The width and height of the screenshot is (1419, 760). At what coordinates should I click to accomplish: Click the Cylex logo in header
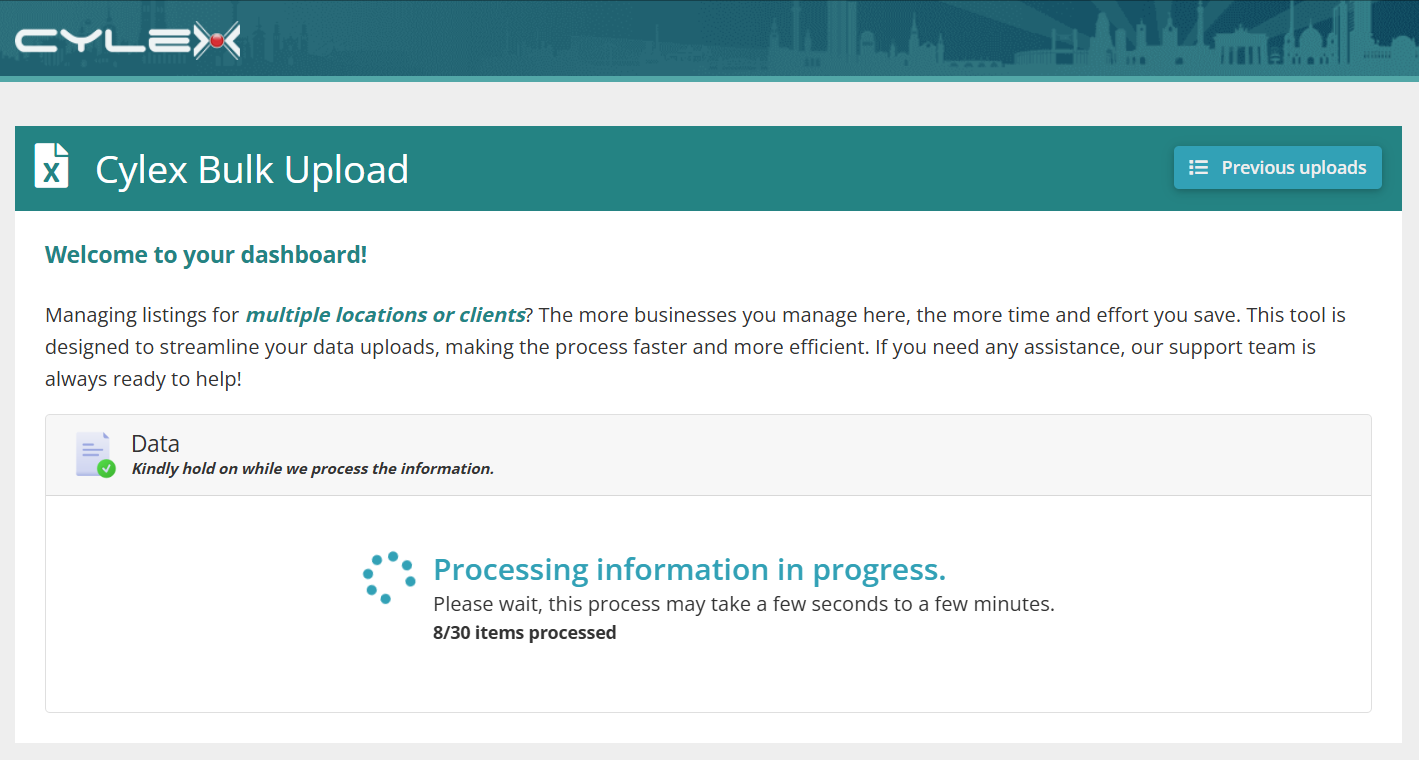[128, 41]
